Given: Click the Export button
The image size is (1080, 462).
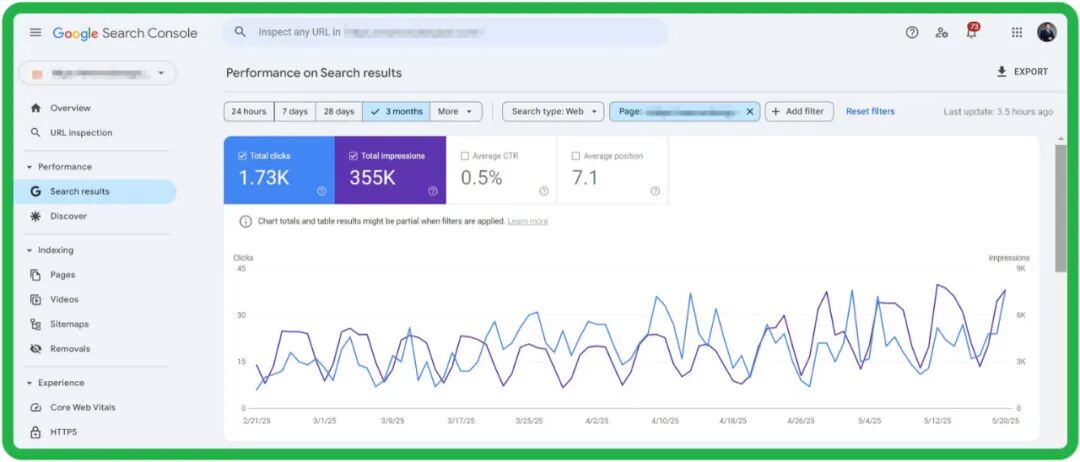Looking at the screenshot, I should coord(1022,72).
